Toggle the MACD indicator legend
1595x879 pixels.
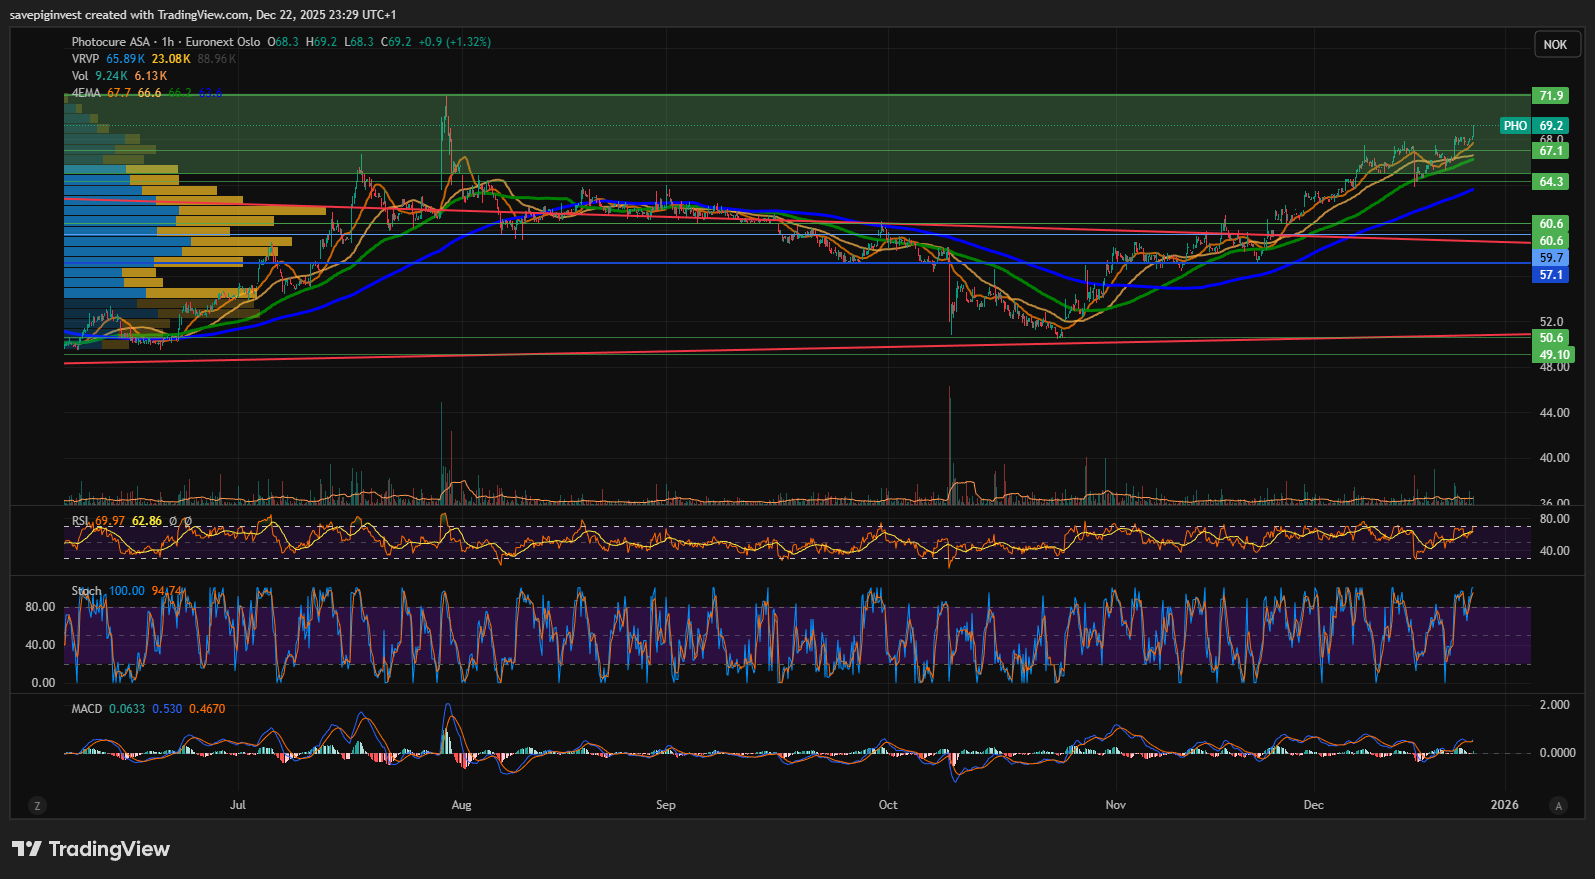click(87, 709)
